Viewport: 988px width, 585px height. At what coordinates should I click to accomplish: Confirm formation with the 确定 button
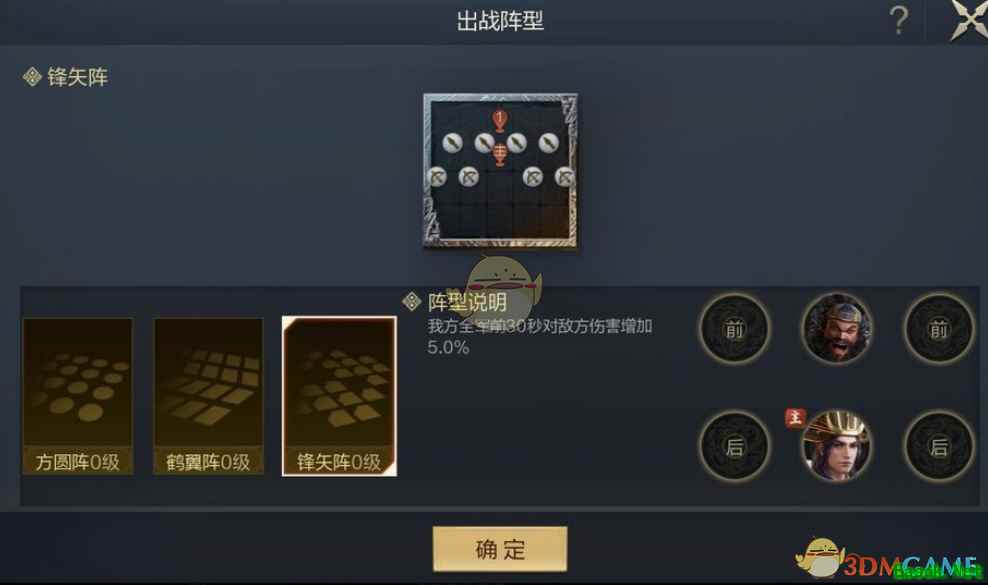click(x=500, y=549)
